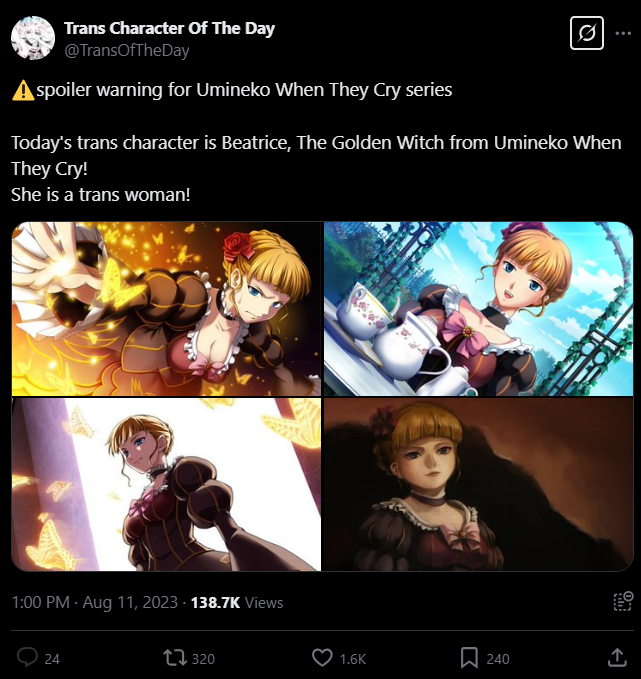This screenshot has width=641, height=679.
Task: Open the transcript icon beside views
Action: (x=623, y=601)
